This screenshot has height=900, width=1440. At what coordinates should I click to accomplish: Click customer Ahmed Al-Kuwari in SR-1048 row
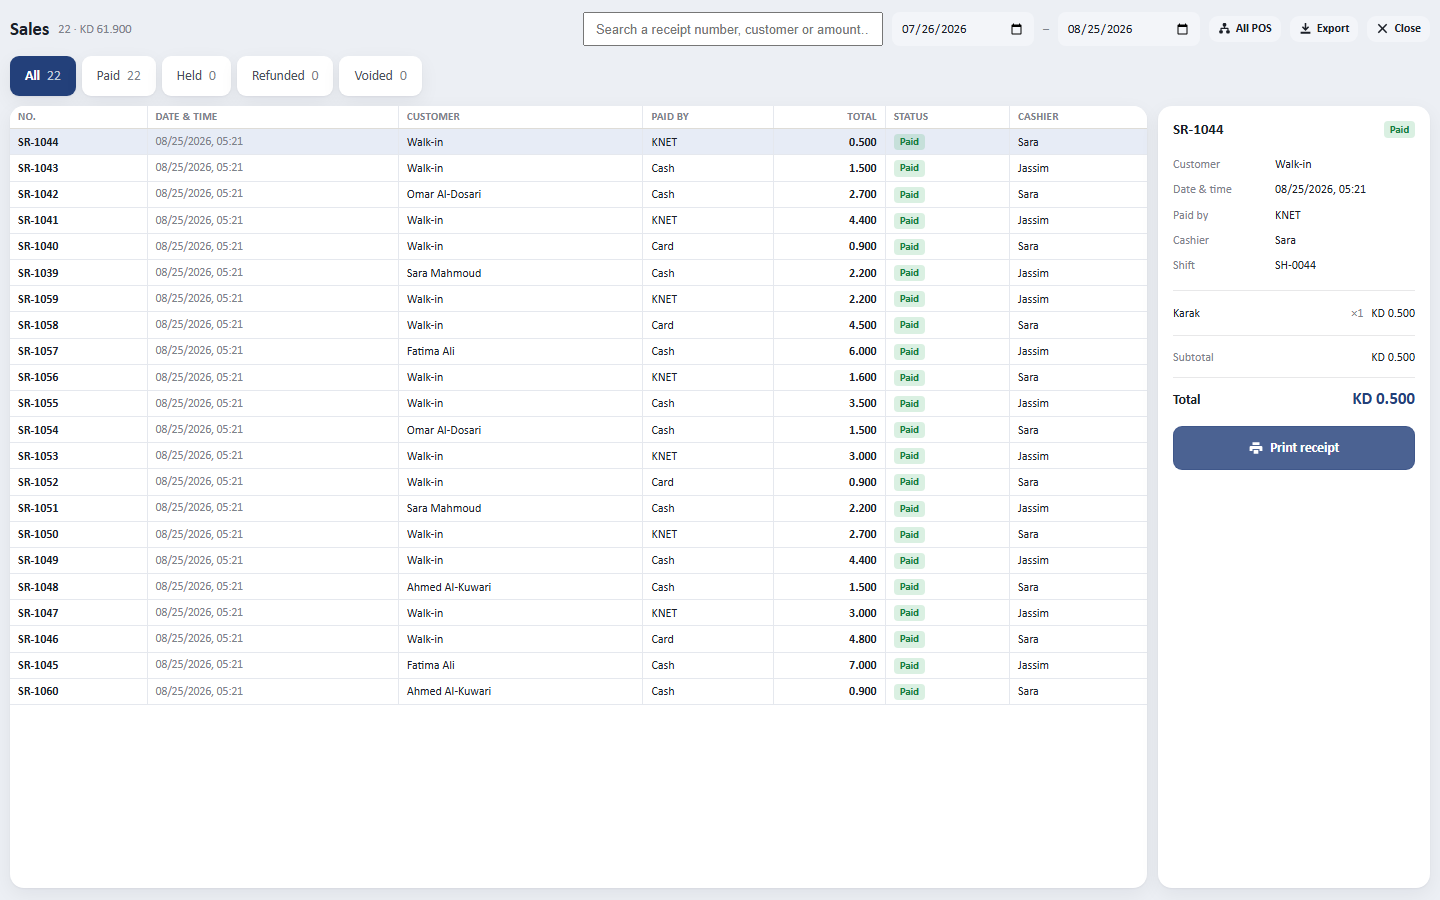tap(449, 587)
